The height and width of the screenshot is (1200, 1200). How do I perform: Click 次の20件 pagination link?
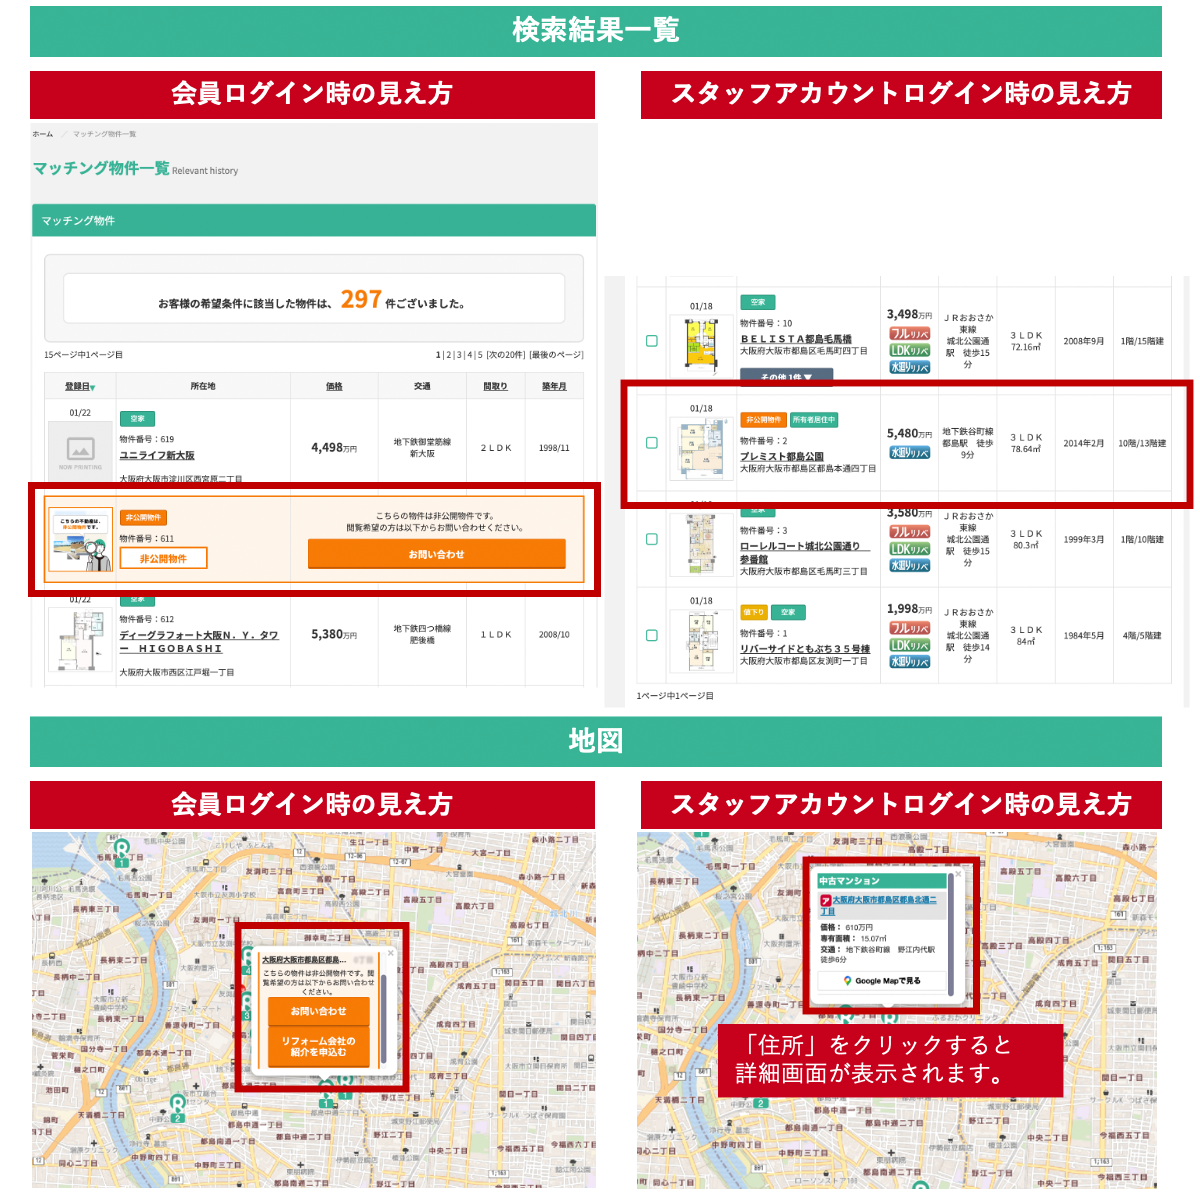[506, 355]
